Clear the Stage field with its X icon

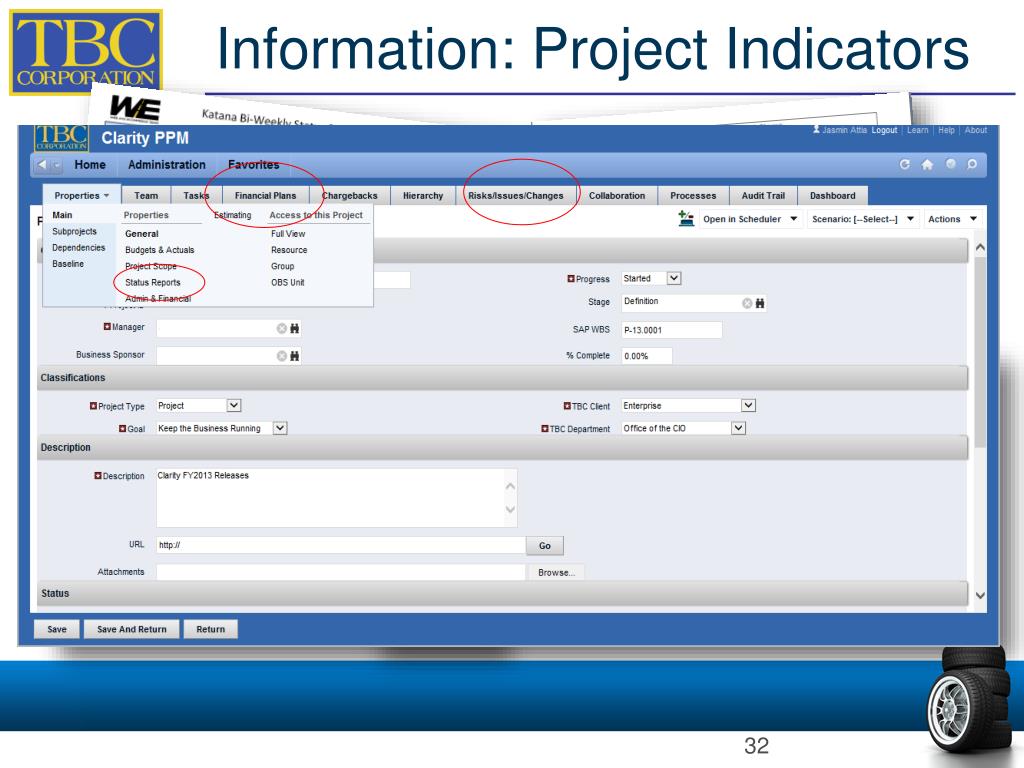[x=747, y=303]
